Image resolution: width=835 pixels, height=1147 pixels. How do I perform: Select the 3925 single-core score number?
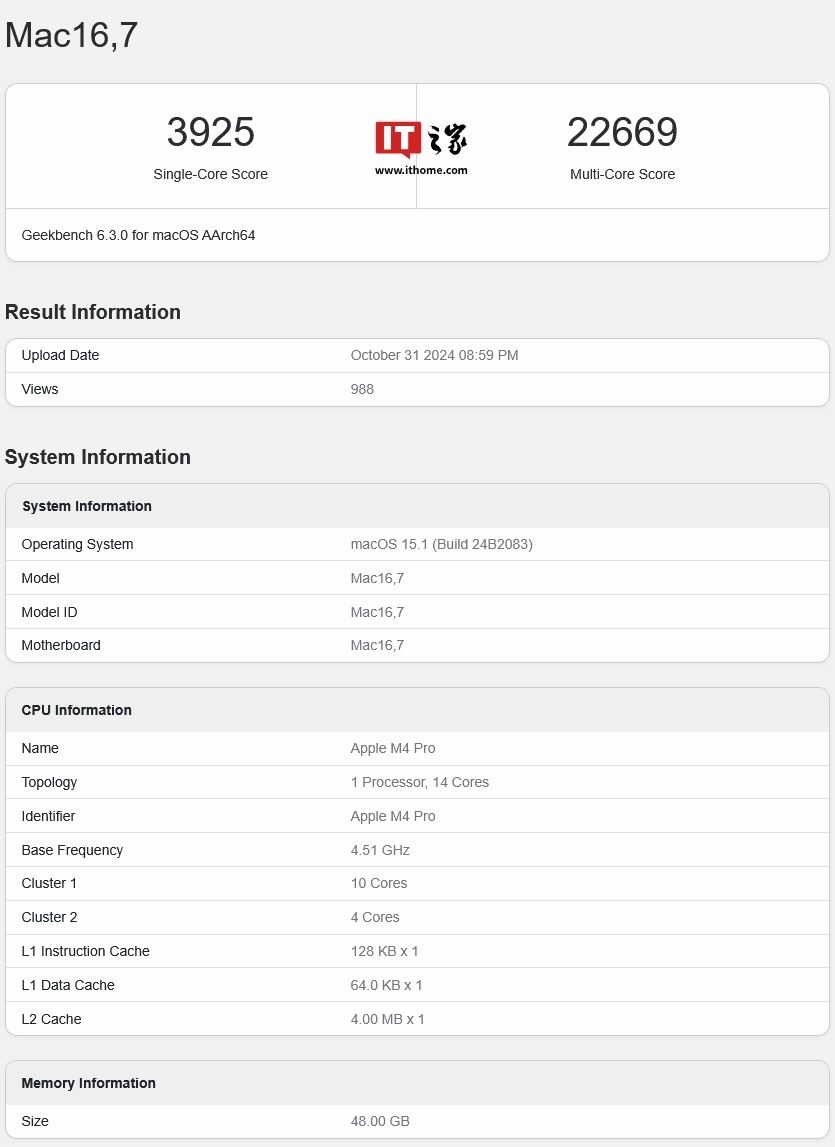(210, 132)
